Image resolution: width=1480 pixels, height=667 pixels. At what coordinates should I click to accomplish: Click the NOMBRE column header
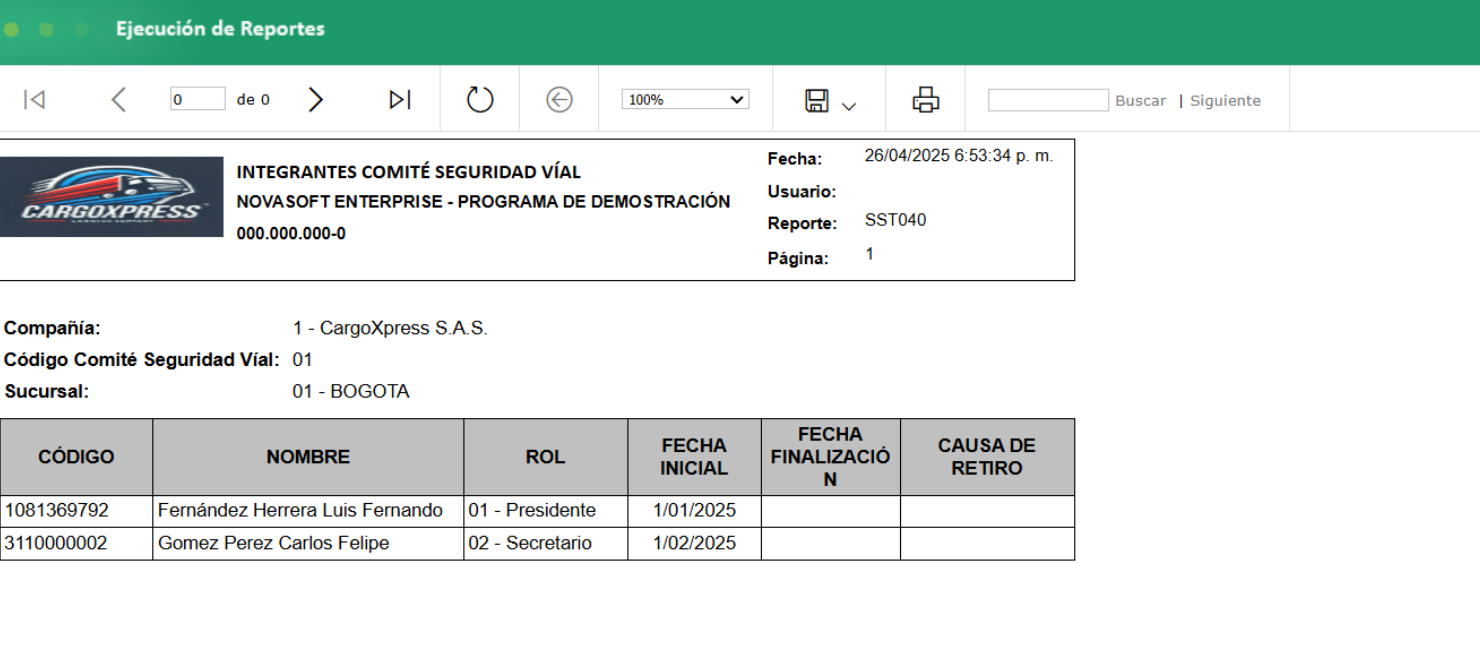(307, 456)
